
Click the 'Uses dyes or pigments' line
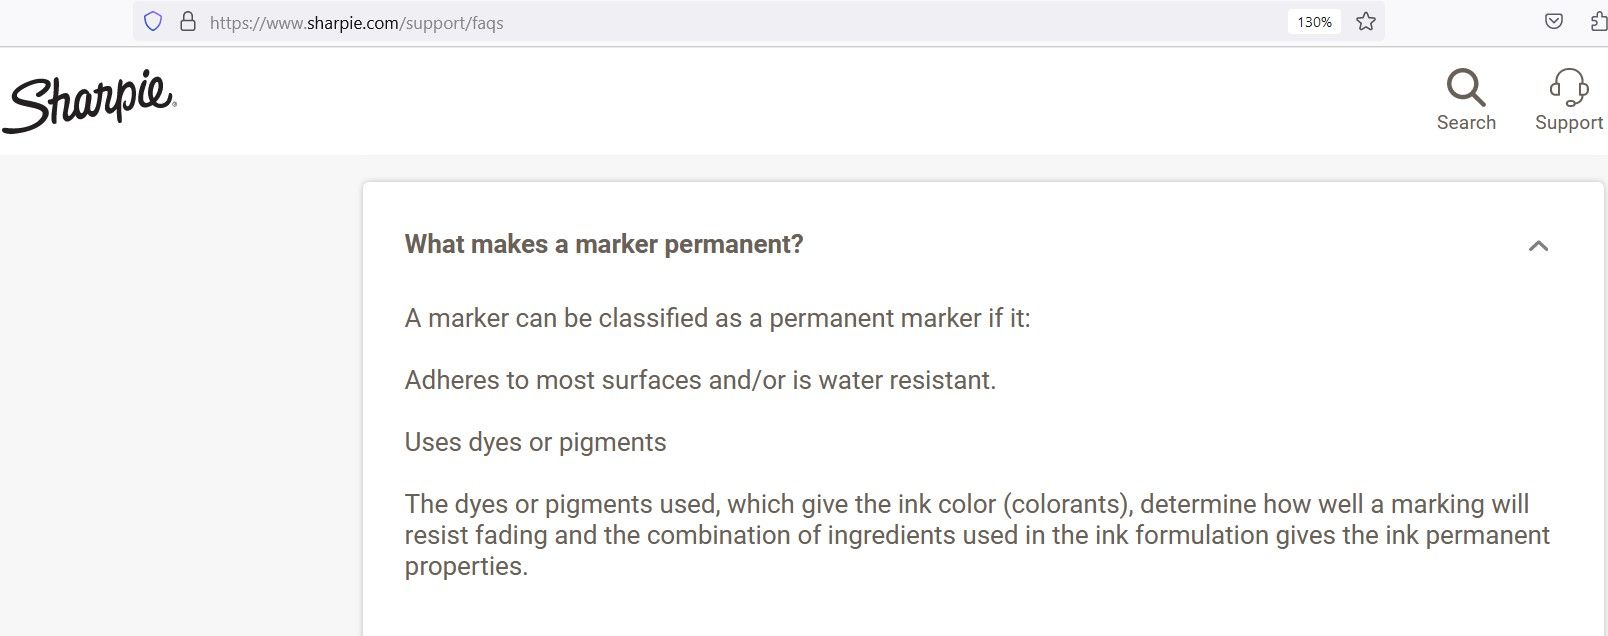point(535,443)
